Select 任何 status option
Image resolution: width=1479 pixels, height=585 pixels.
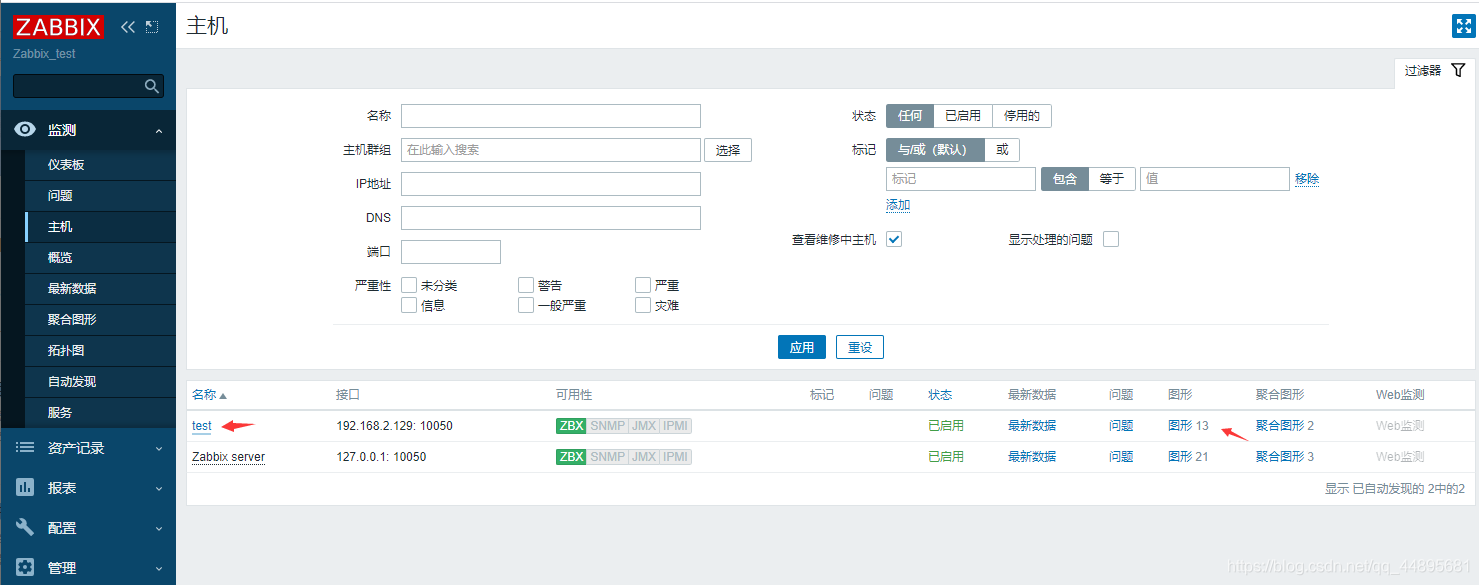click(910, 116)
